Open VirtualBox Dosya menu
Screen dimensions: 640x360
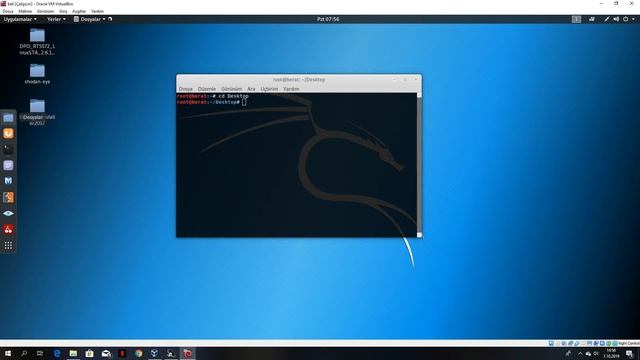(8, 11)
